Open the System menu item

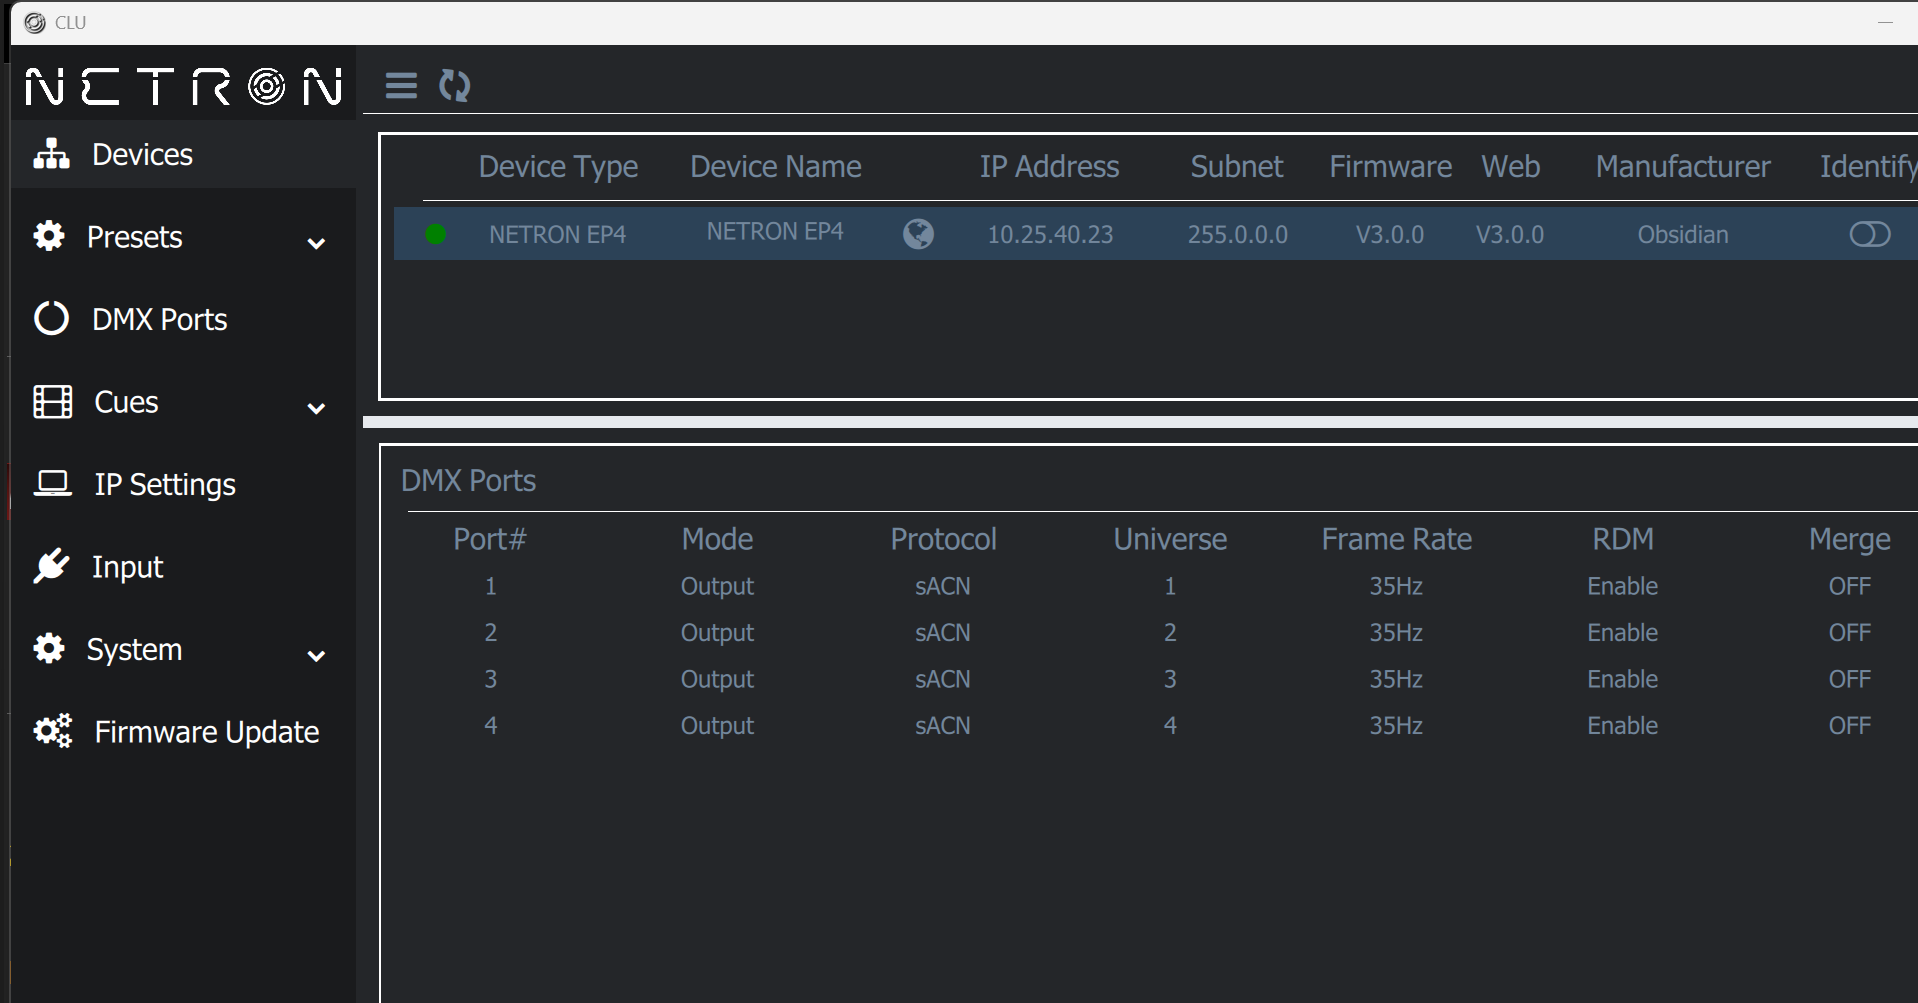point(184,649)
